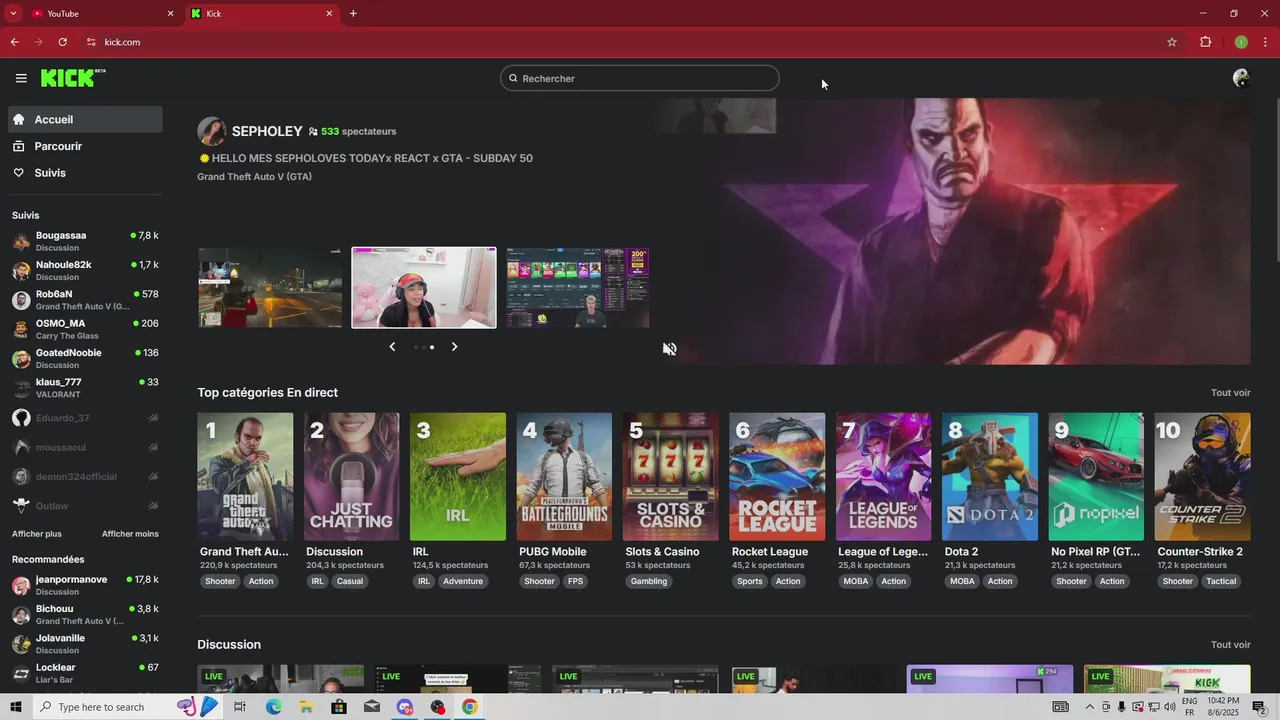Click the Rechercher search field
Viewport: 1280px width, 720px height.
coord(640,78)
